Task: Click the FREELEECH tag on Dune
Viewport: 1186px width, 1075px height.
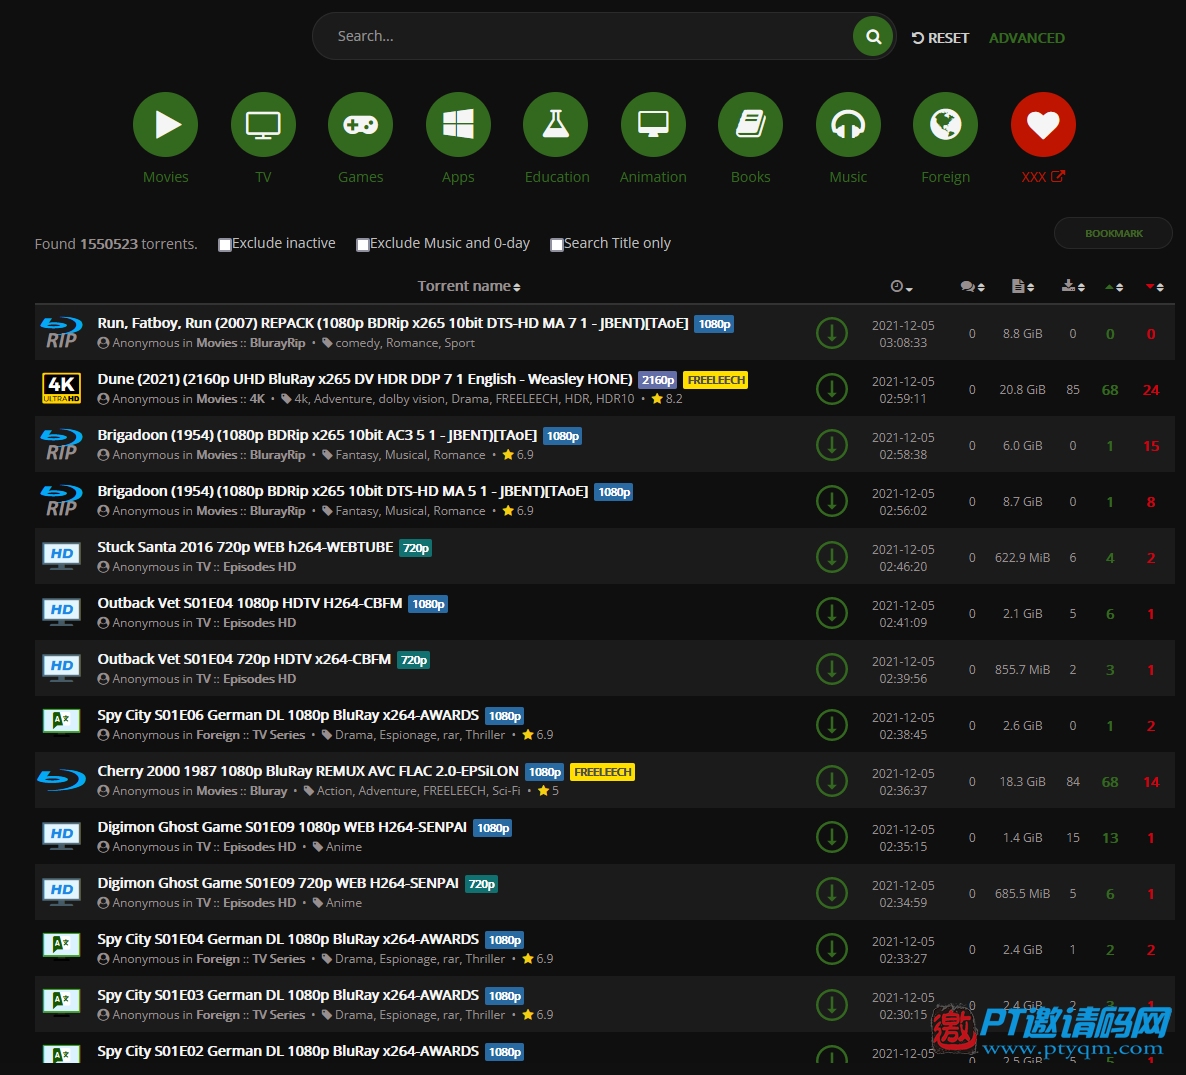Action: [x=716, y=380]
